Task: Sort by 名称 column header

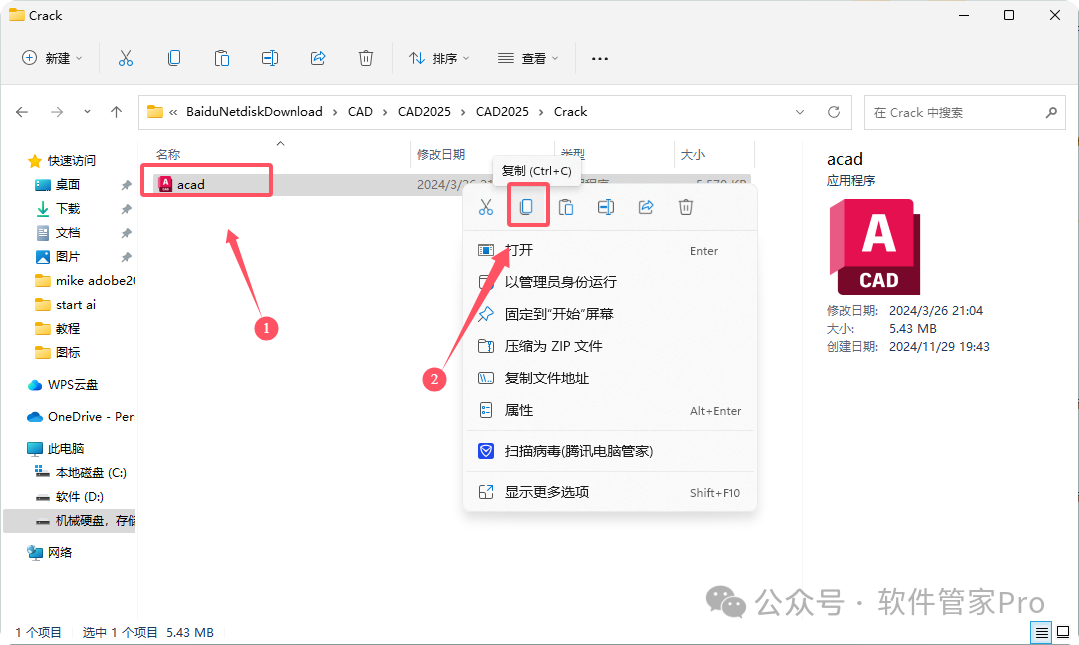Action: 168,155
